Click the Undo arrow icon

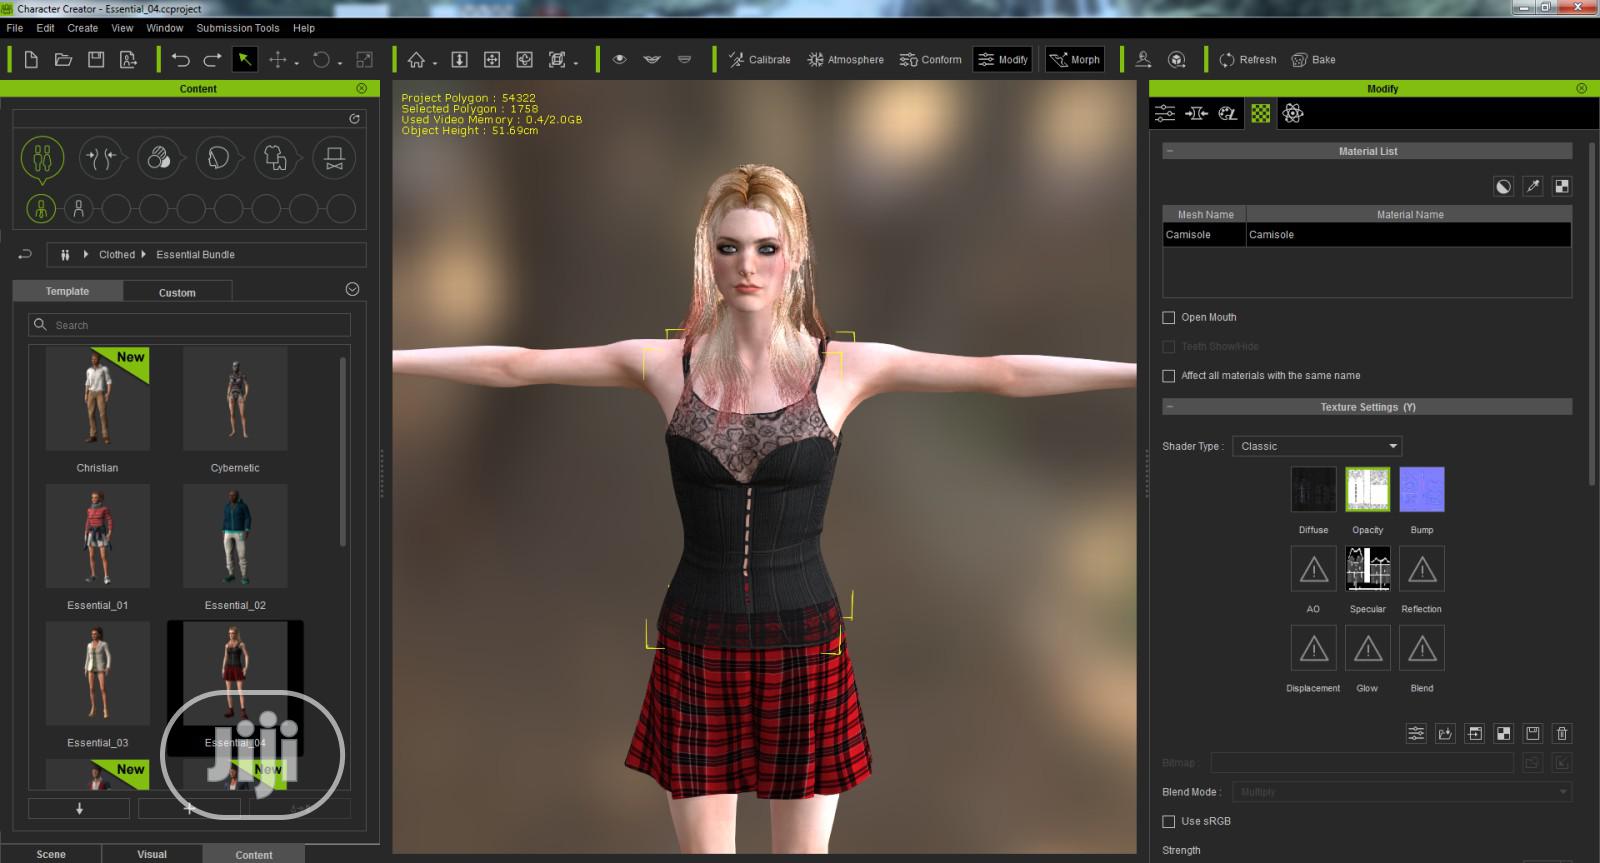click(180, 60)
